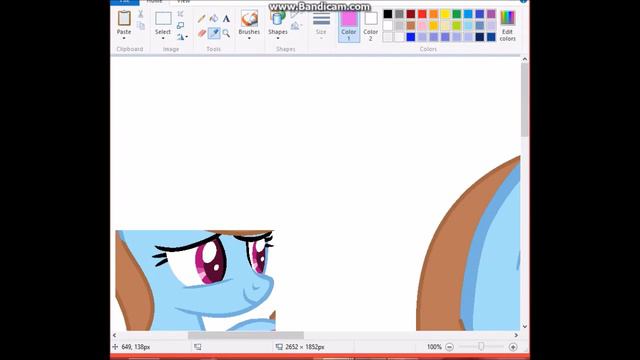Click the Resize icon in Image group
Viewport: 640px width, 360px height.
[x=180, y=26]
